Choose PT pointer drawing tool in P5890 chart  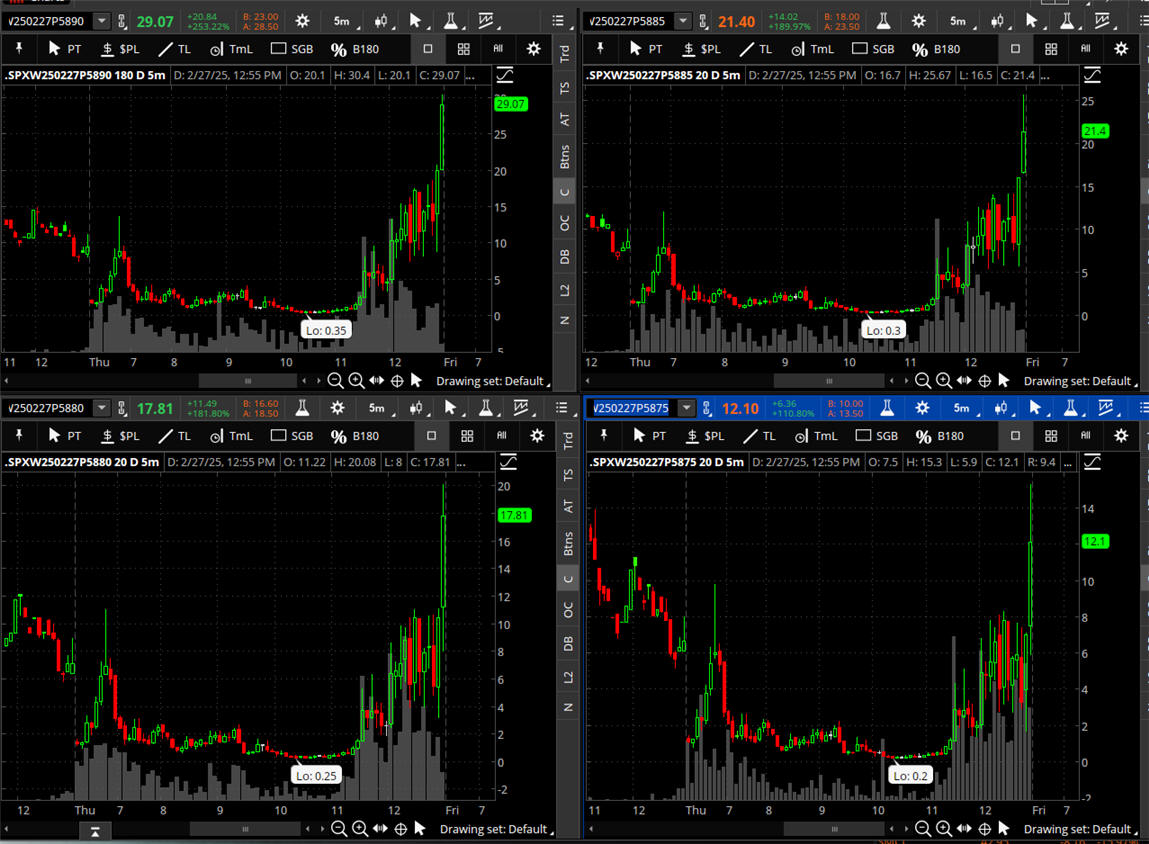64,49
